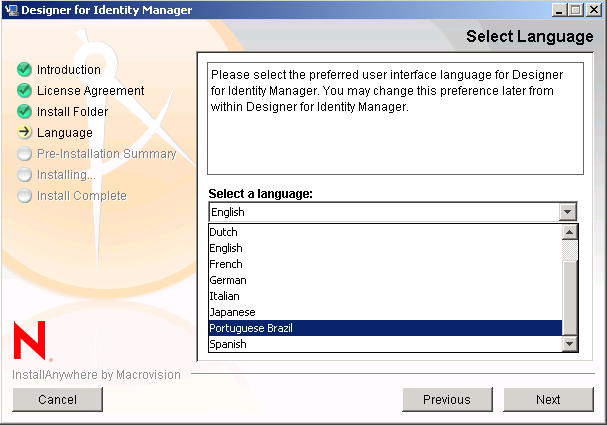This screenshot has height=425, width=607.
Task: Click the installer icon in the title bar
Action: point(12,10)
